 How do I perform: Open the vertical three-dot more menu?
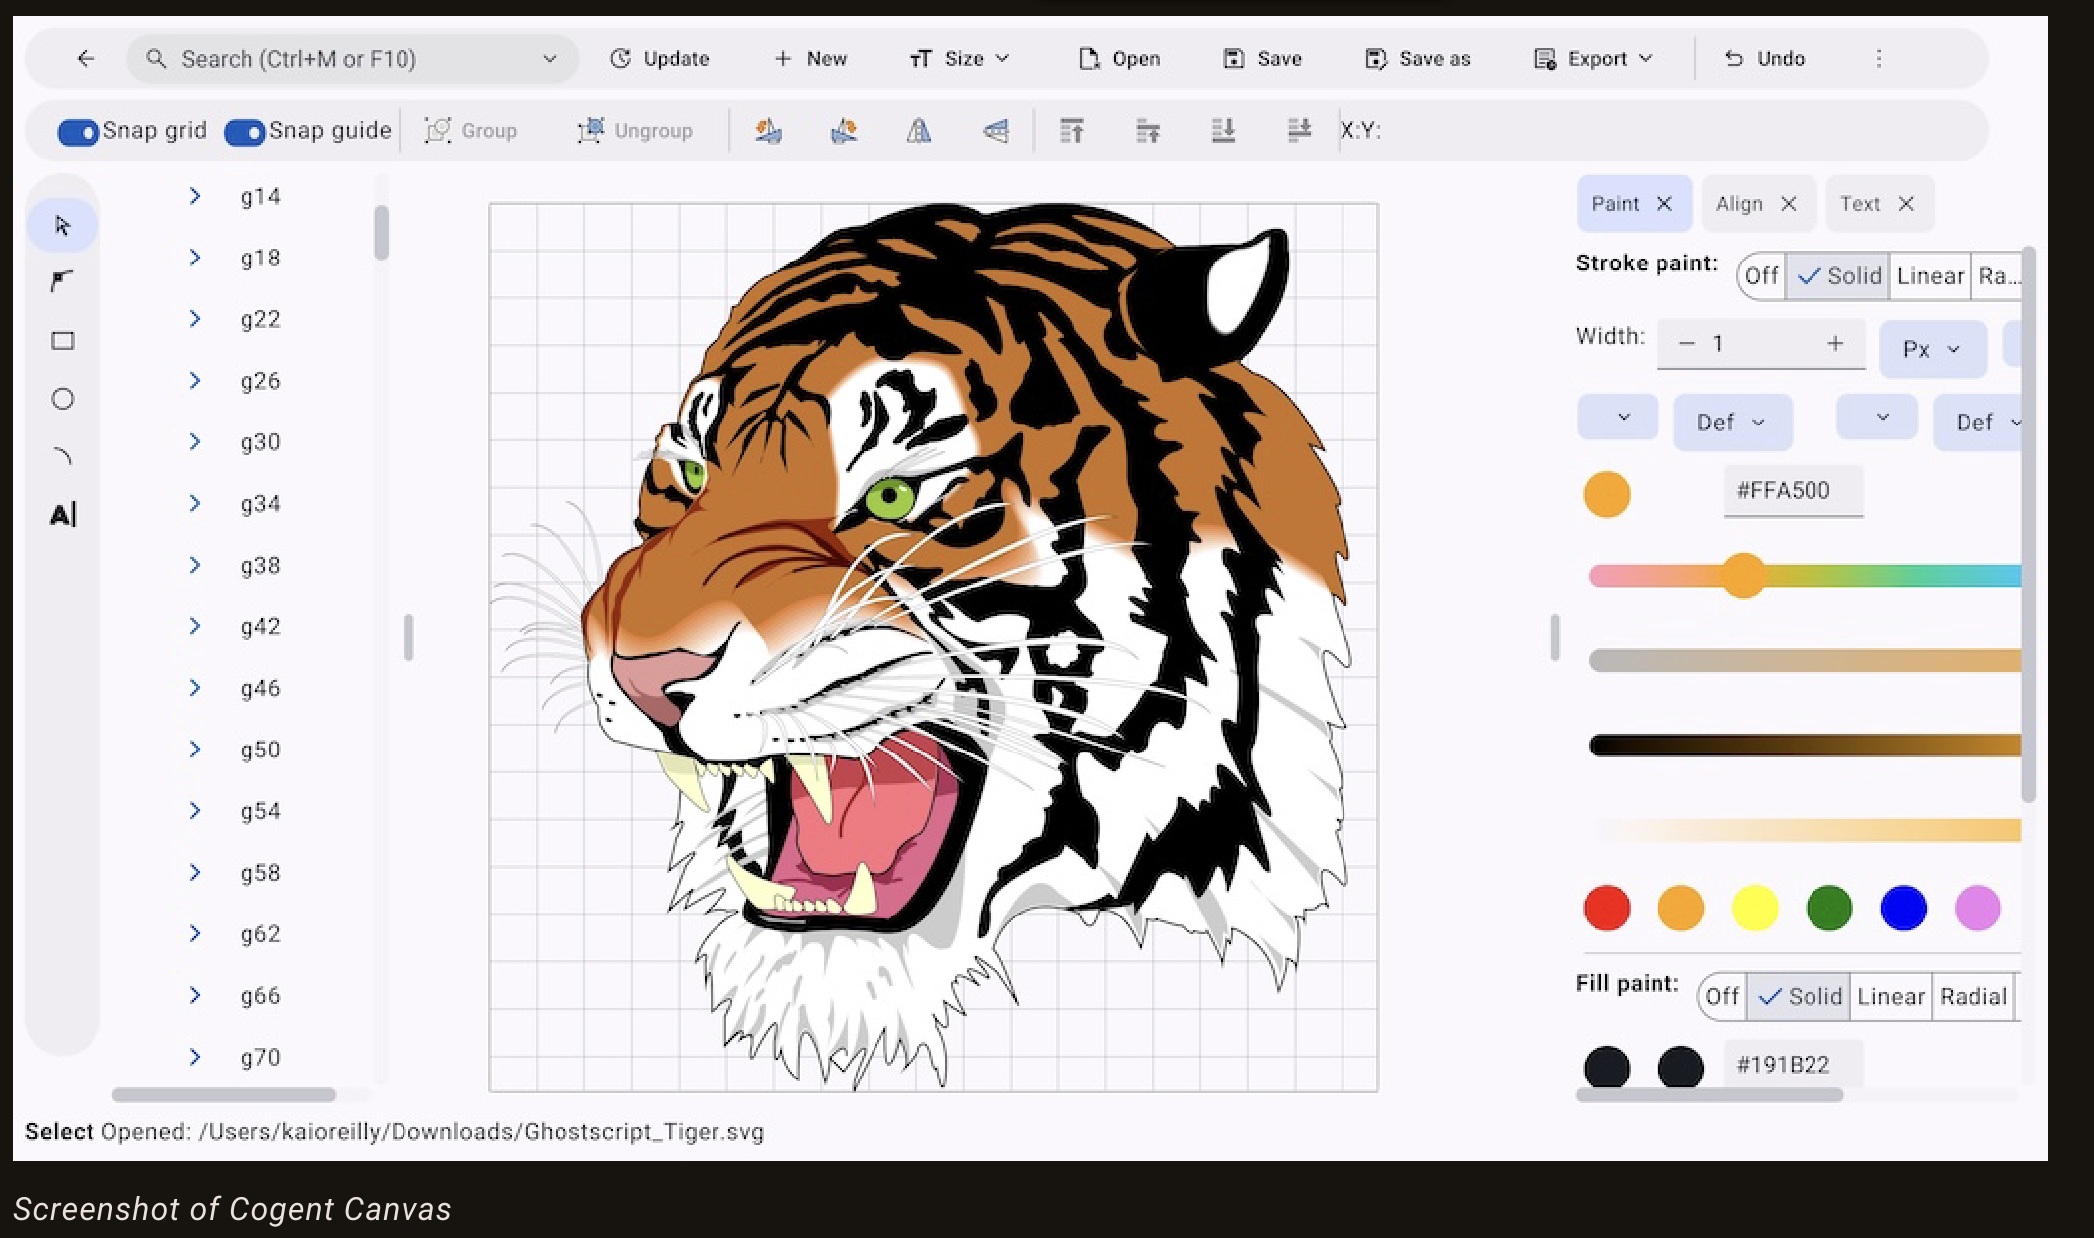click(x=1879, y=59)
